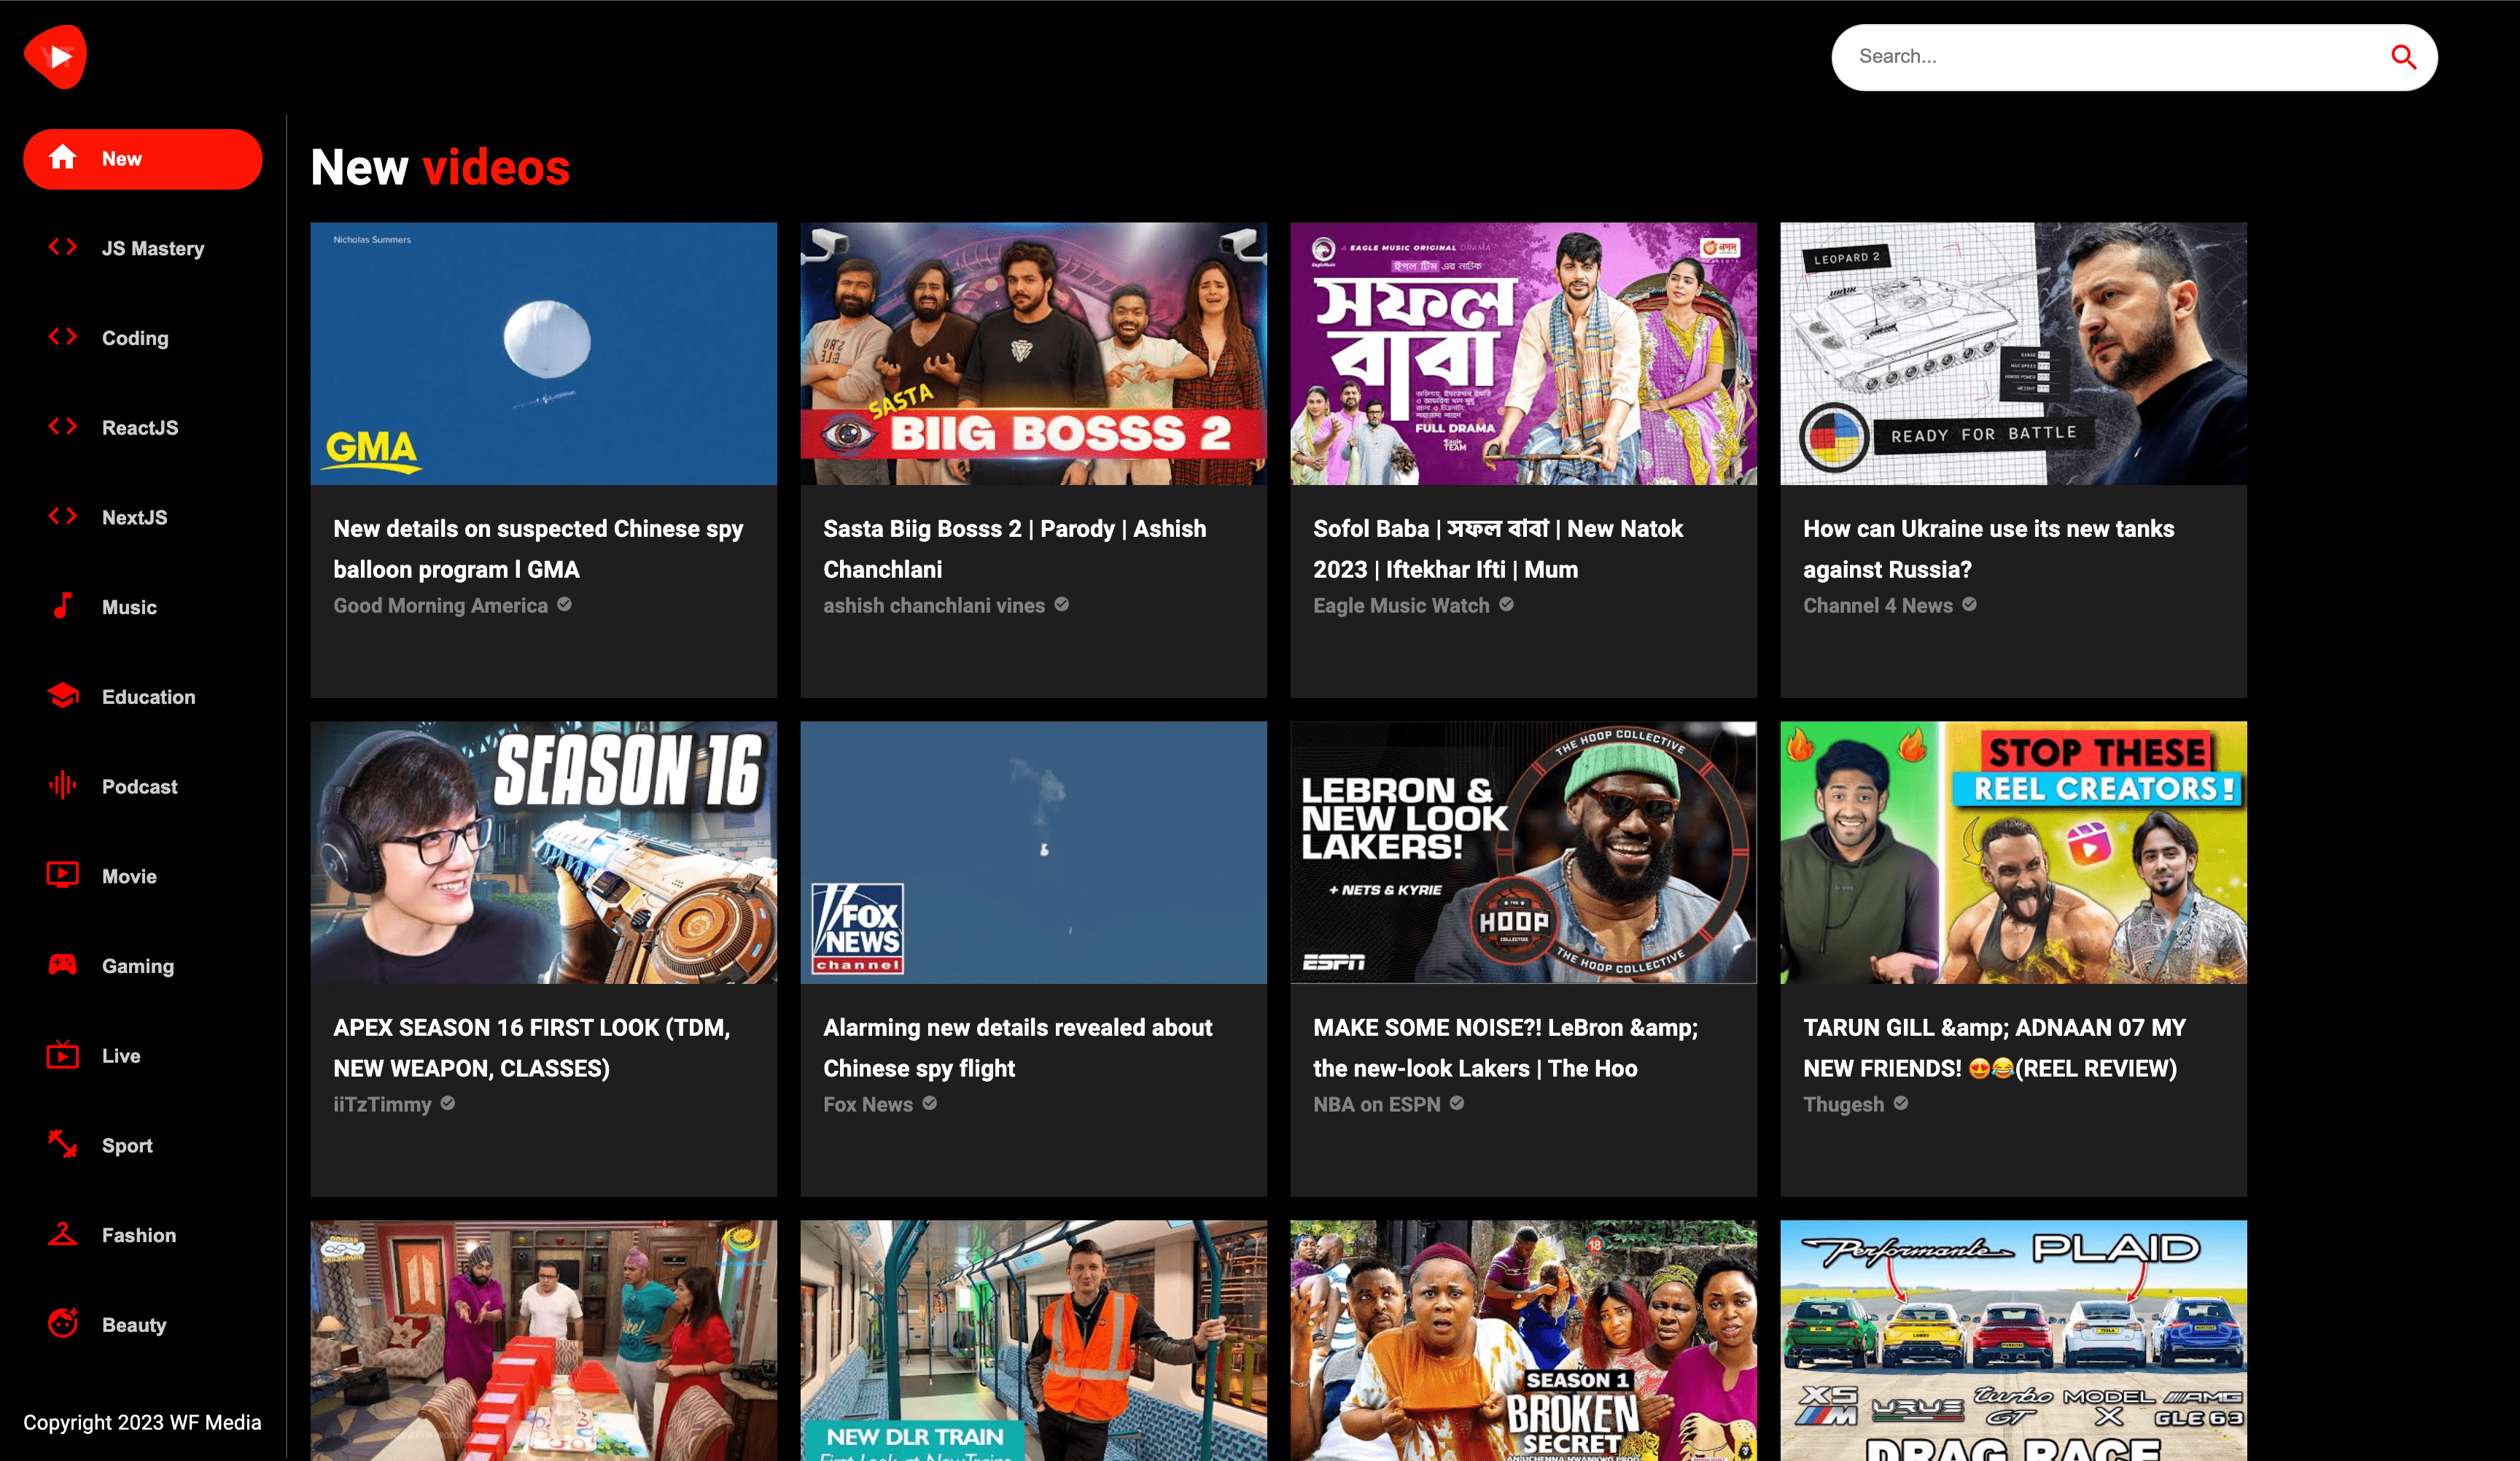Click the music note icon
Screen dimensions: 2520x1461
tap(63, 606)
